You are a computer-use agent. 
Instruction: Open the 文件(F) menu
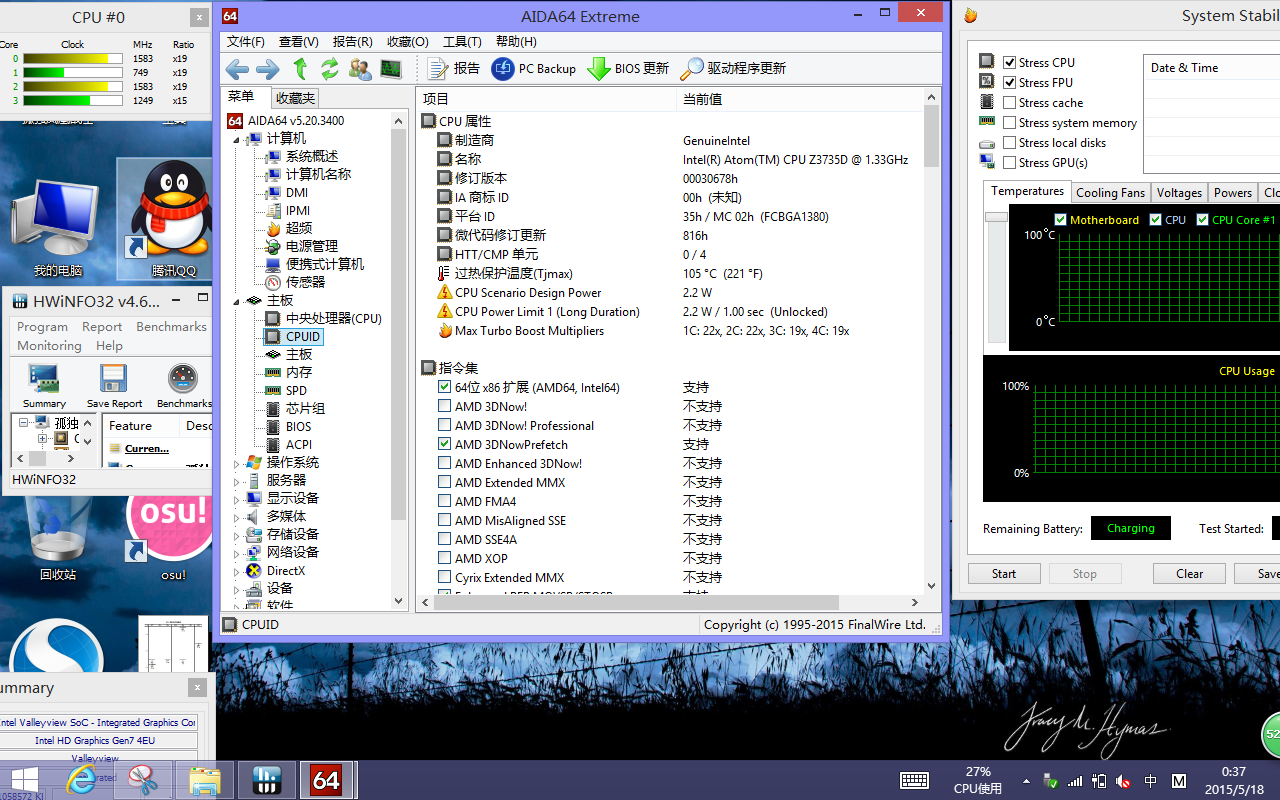tap(246, 41)
